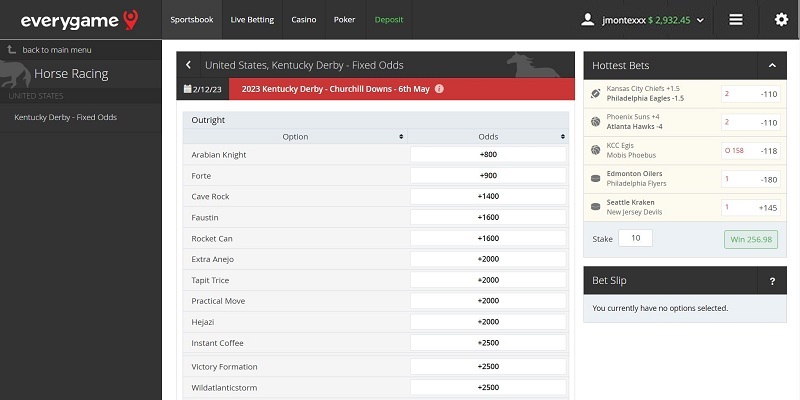This screenshot has width=800, height=400.
Task: Open the Bet Slip help question mark
Action: pos(772,281)
